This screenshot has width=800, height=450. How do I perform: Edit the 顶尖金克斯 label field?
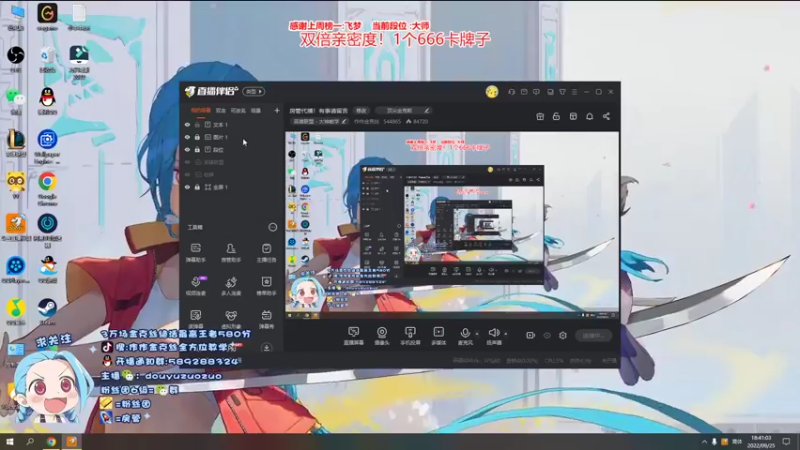coord(403,110)
